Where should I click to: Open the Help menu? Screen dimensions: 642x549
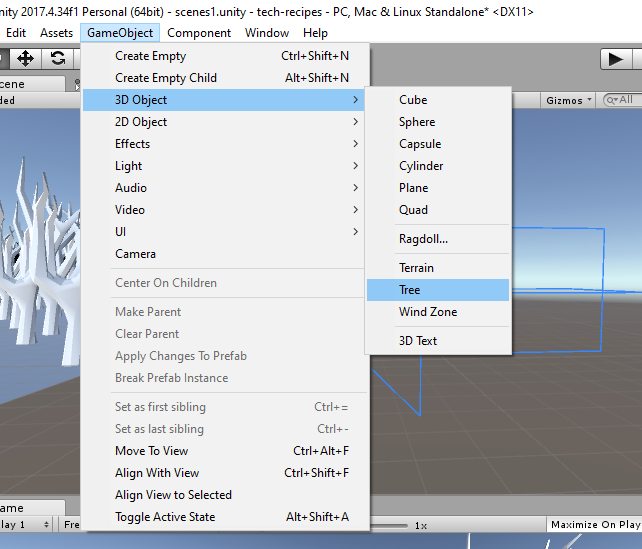(x=315, y=33)
